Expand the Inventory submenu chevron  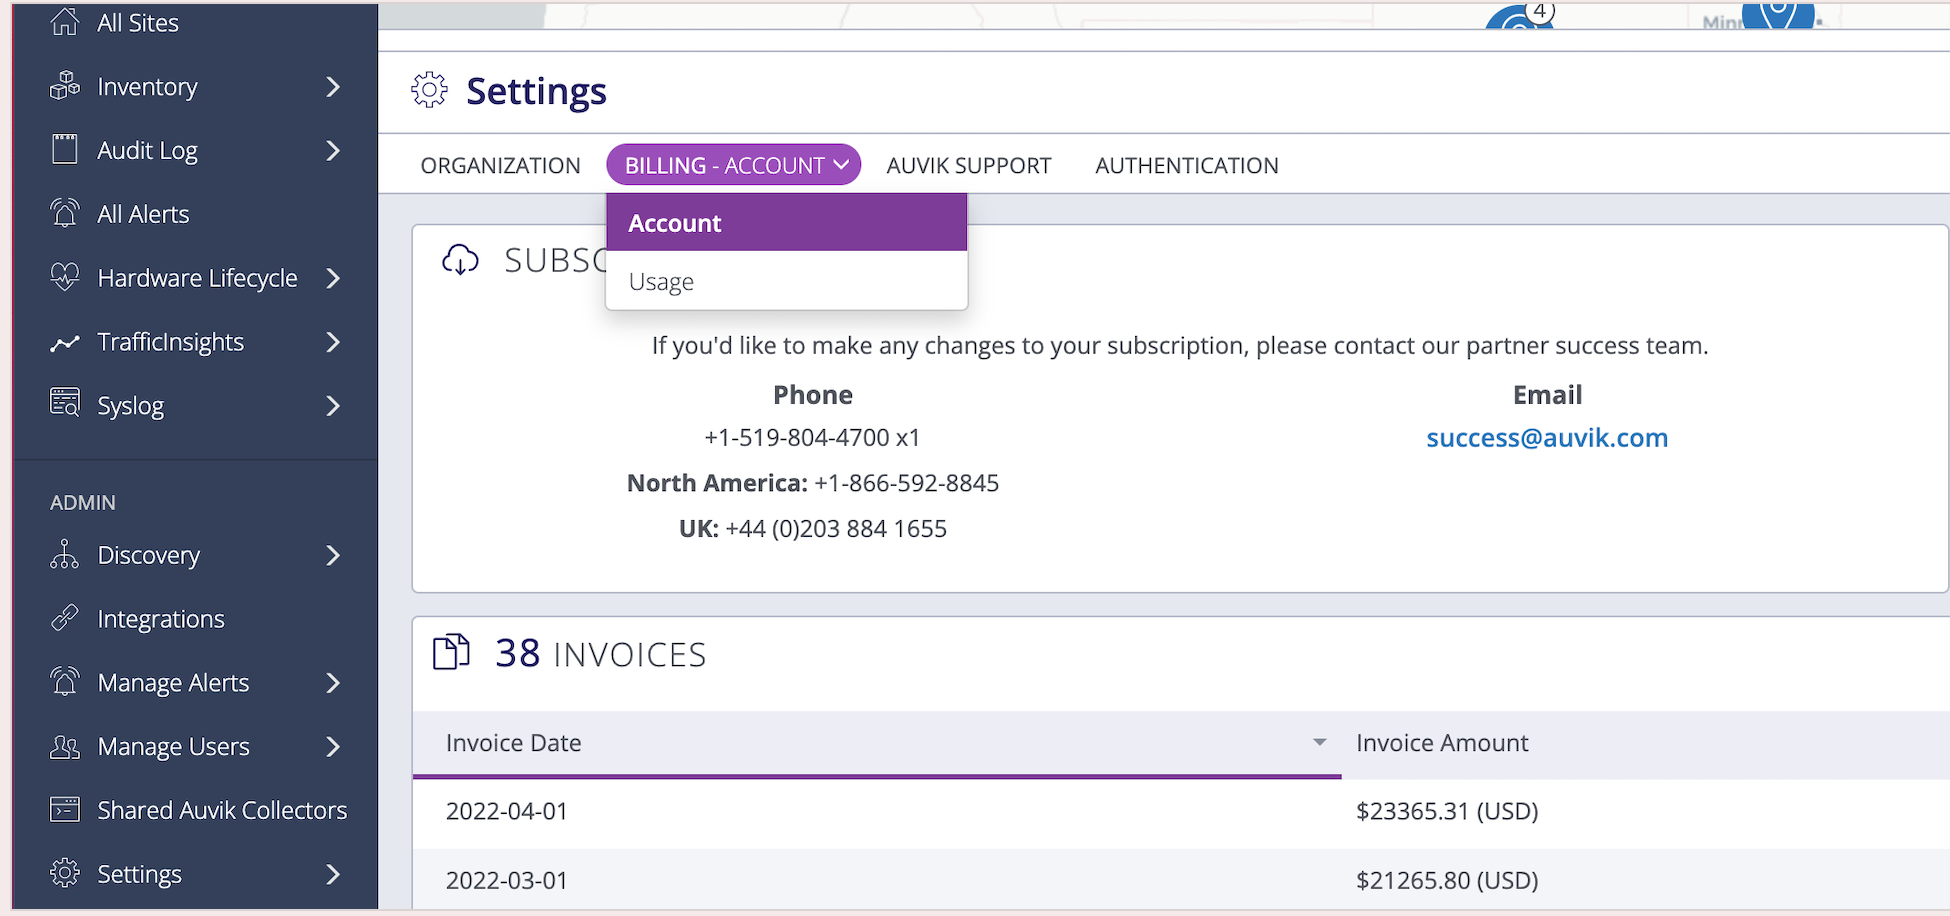tap(333, 87)
